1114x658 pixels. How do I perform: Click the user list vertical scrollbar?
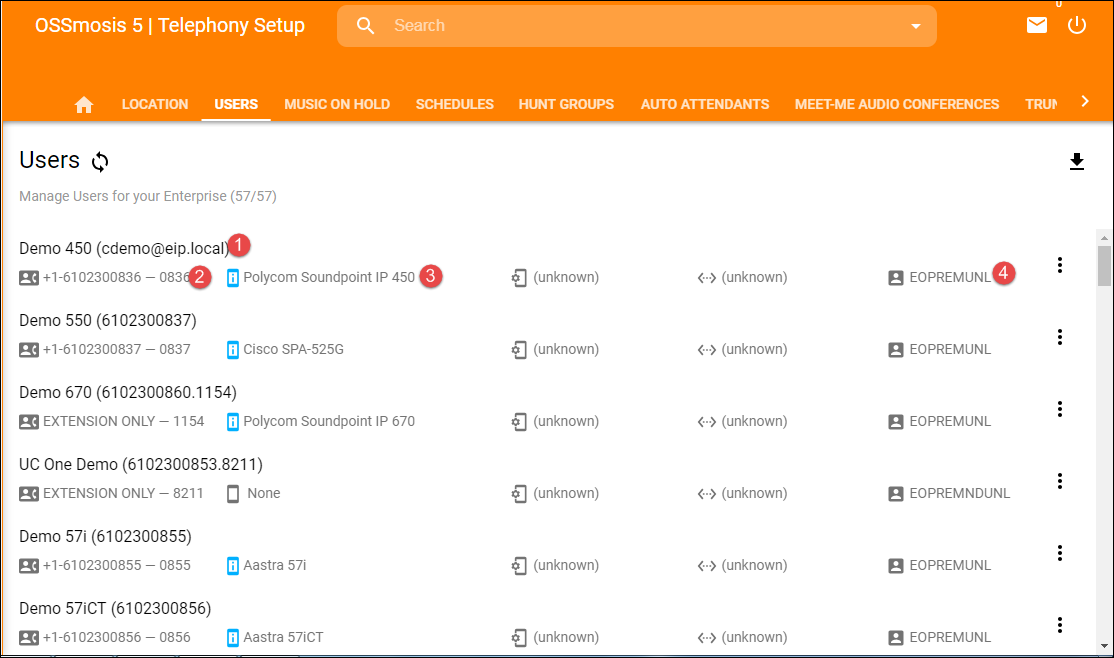point(1104,266)
